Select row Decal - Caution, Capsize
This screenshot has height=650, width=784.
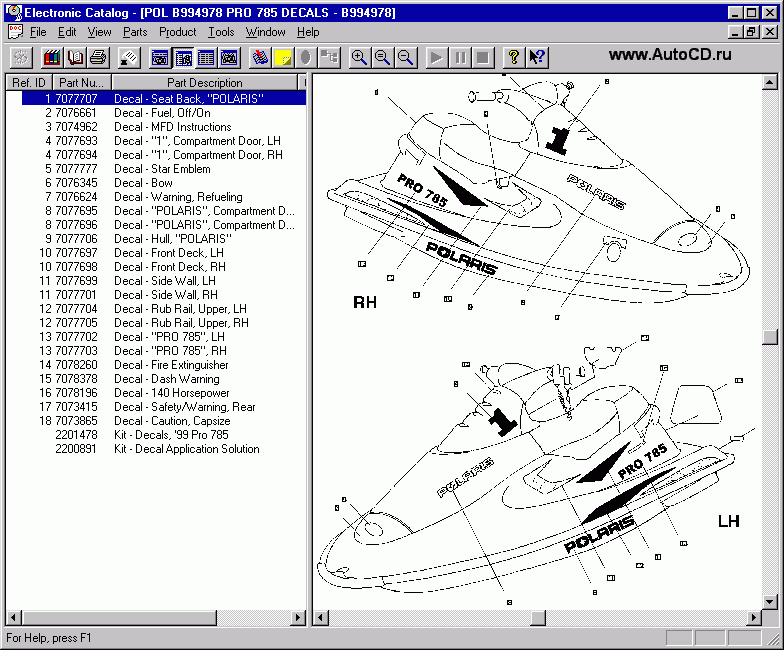coord(156,421)
